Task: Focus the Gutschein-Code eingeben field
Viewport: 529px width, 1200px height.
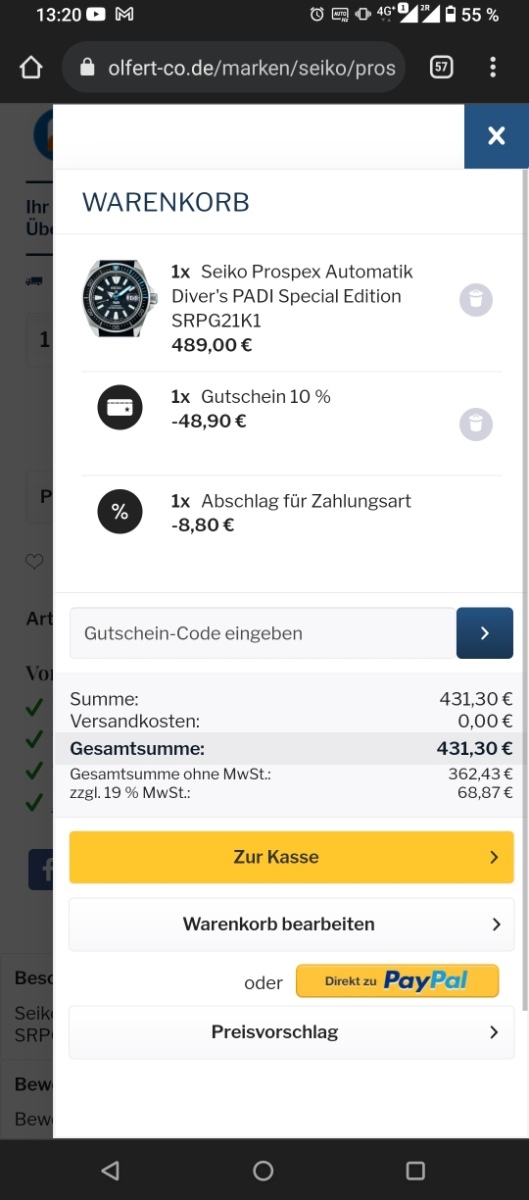Action: (x=263, y=633)
